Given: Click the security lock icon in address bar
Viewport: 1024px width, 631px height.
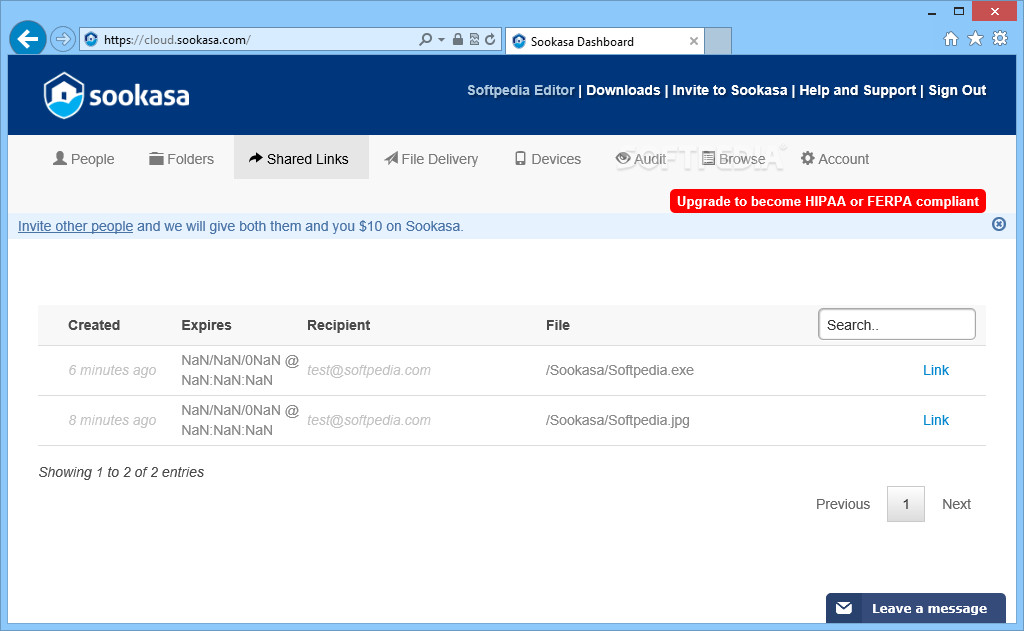Looking at the screenshot, I should point(458,39).
